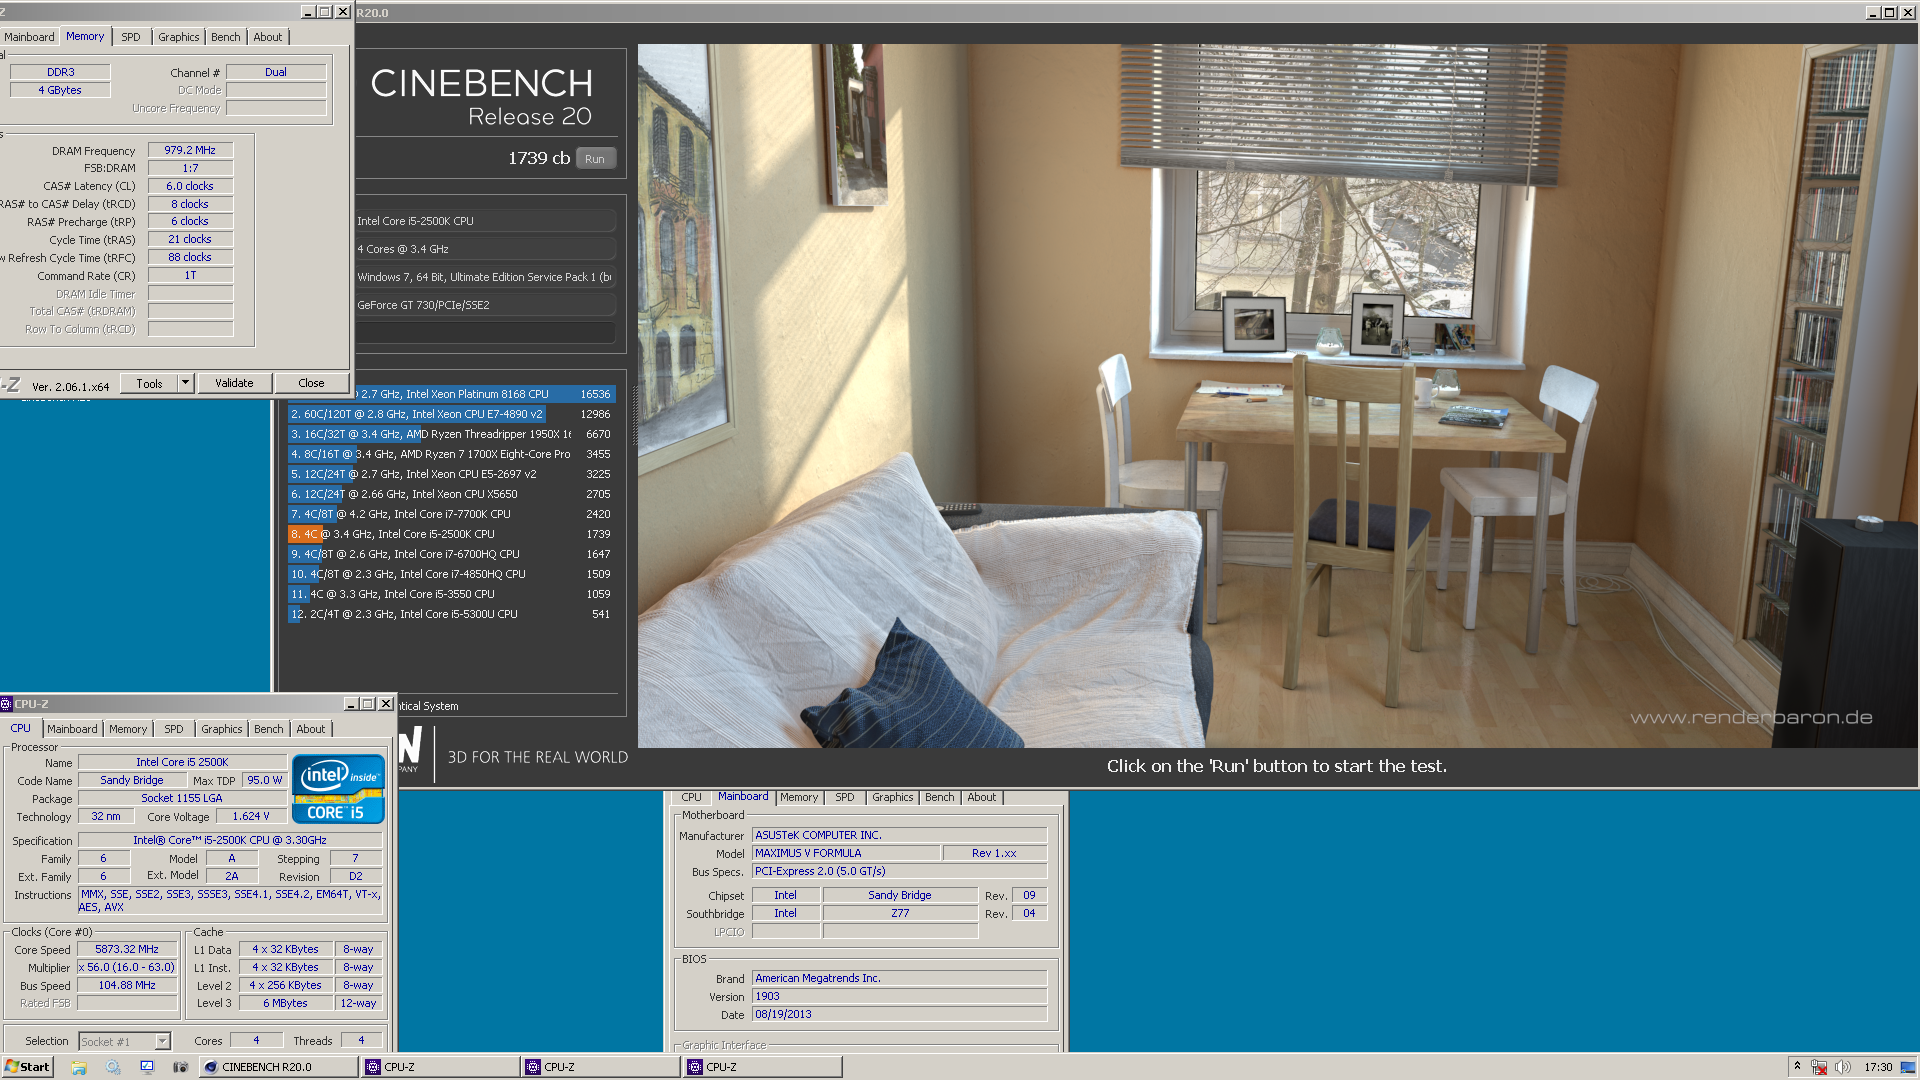The height and width of the screenshot is (1080, 1920).
Task: Select ranking row Core i7-4850HQ CPU
Action: (451, 574)
